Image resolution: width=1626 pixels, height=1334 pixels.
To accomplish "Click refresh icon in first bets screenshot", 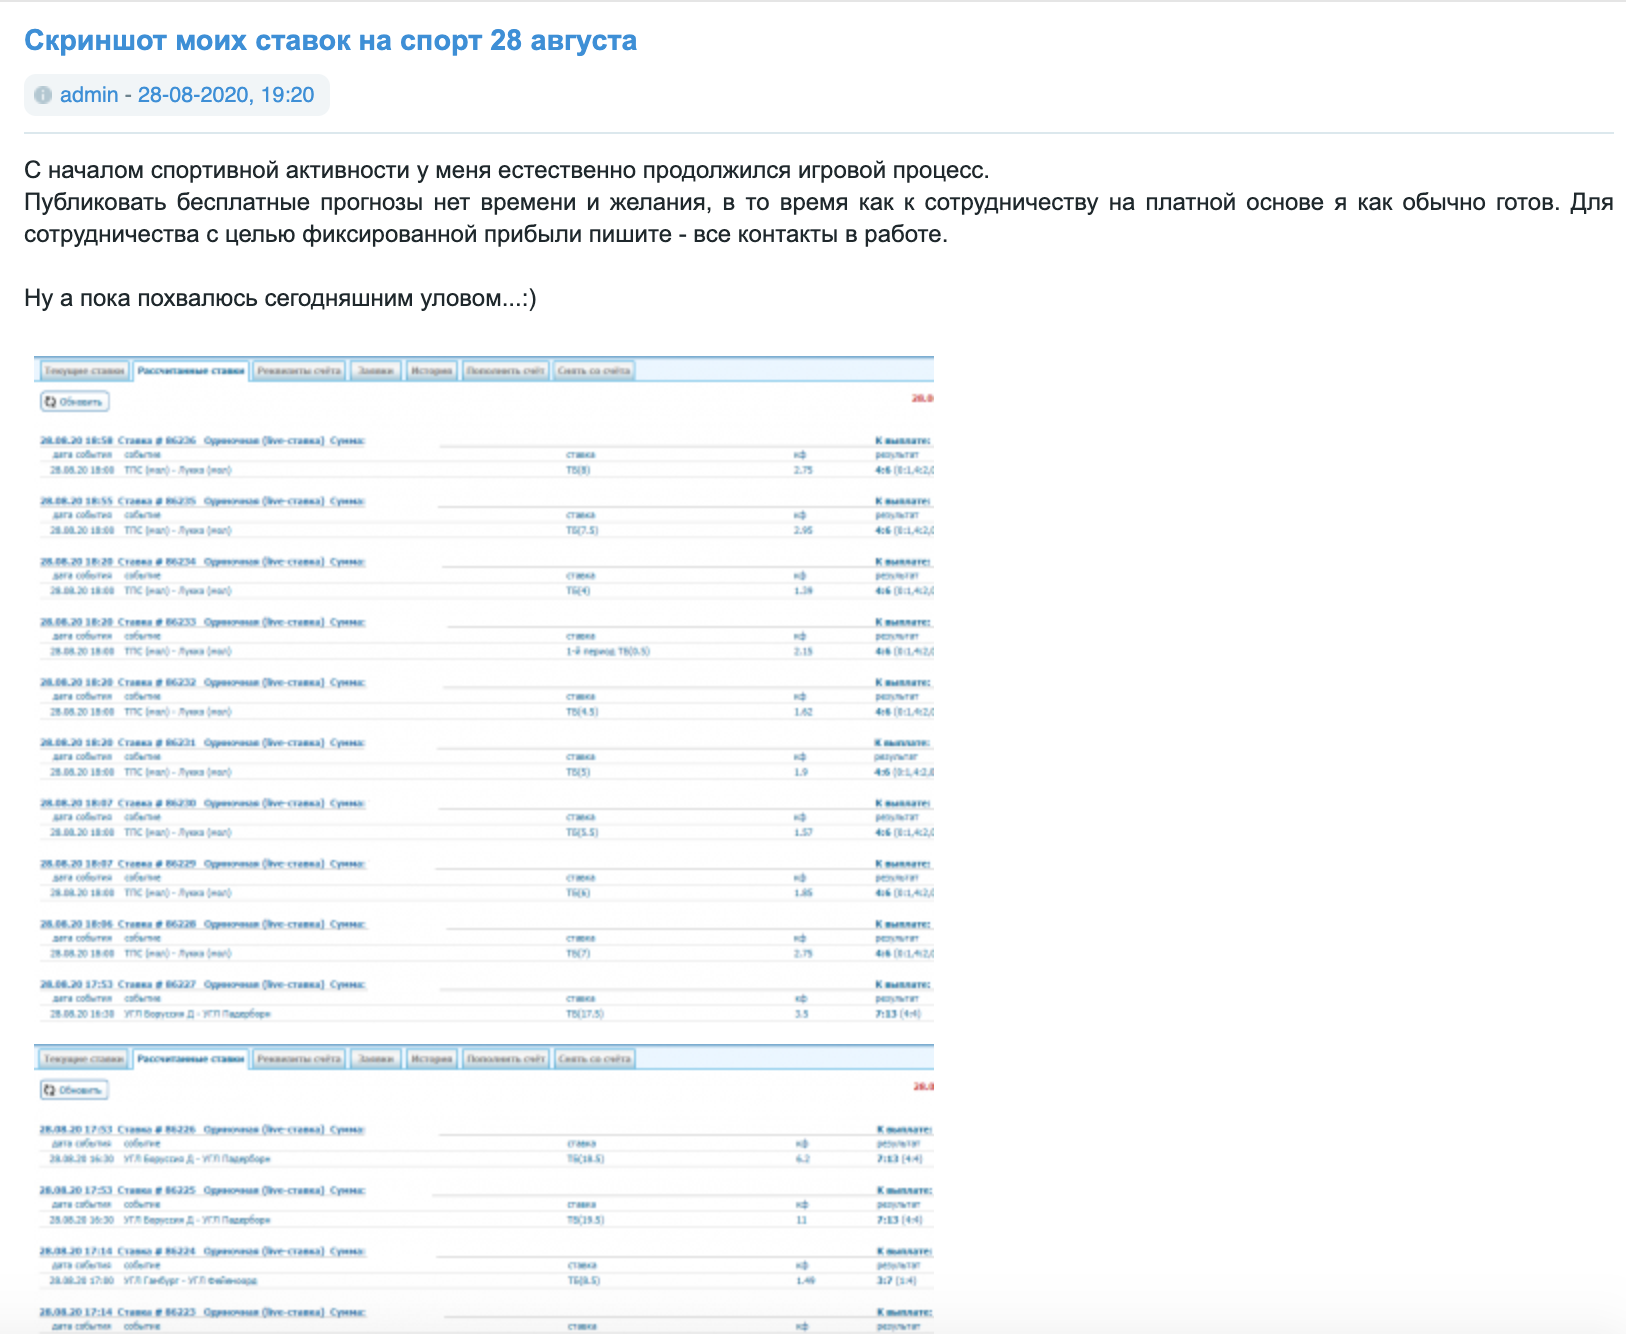I will pos(51,402).
